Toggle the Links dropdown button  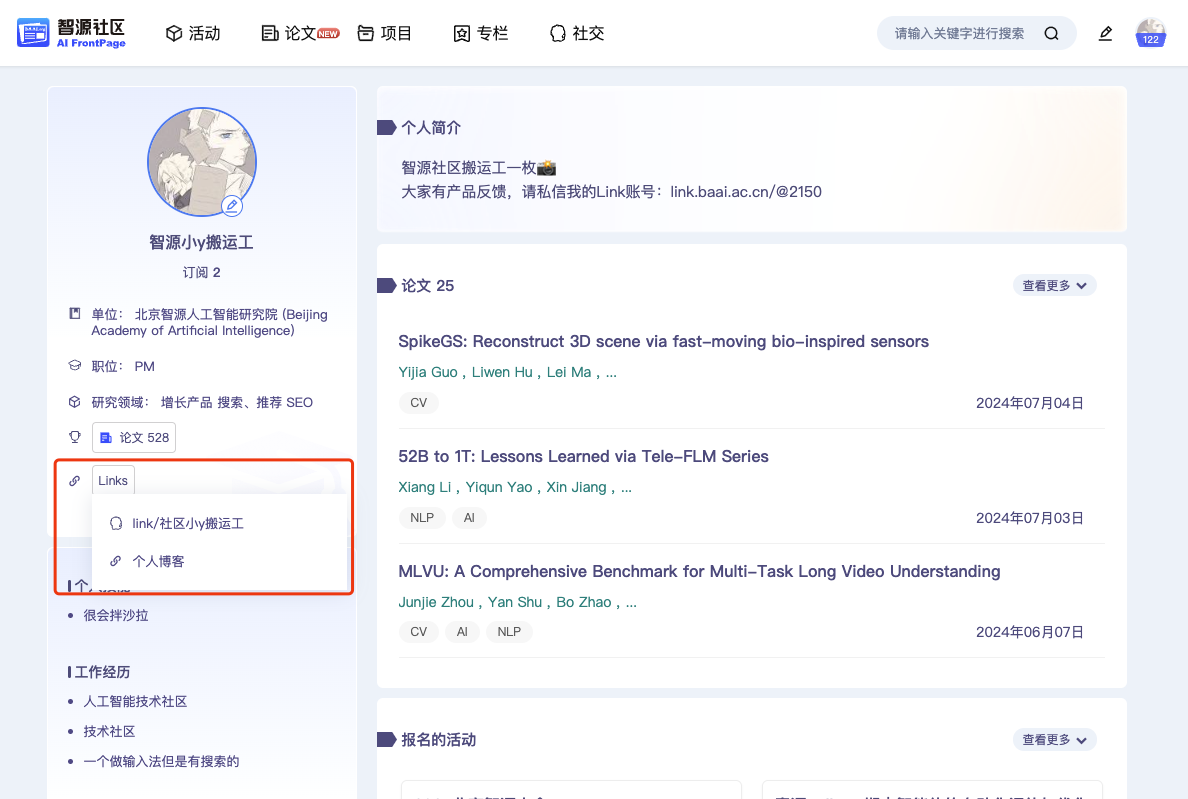(x=113, y=481)
